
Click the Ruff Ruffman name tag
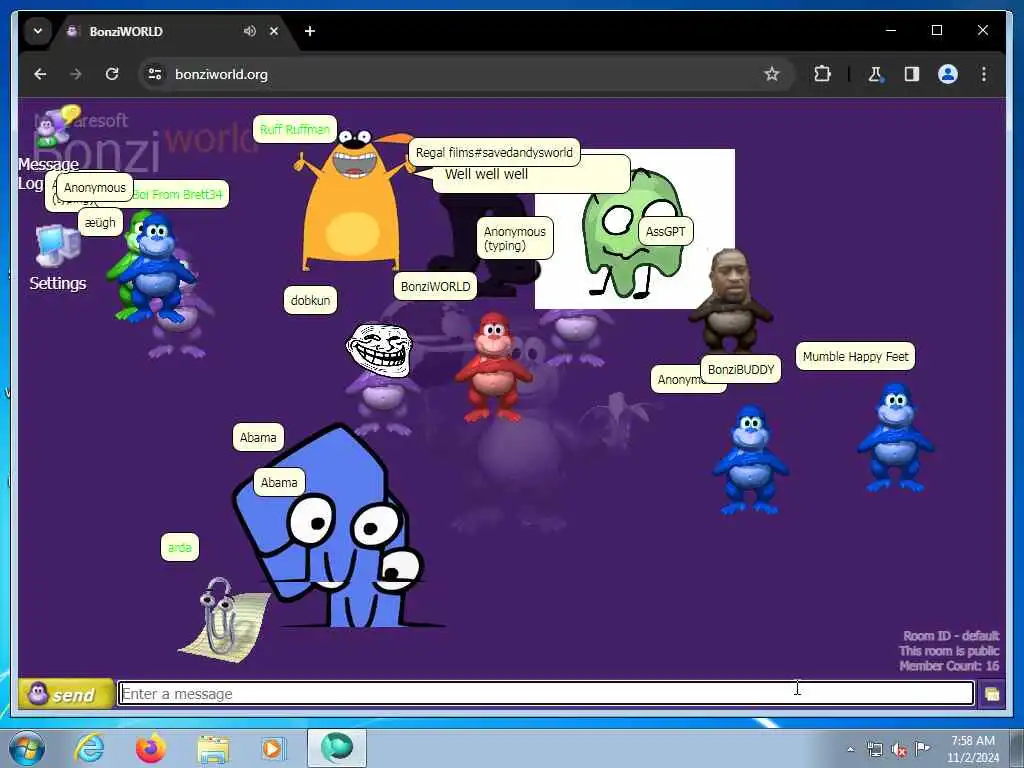pyautogui.click(x=295, y=129)
